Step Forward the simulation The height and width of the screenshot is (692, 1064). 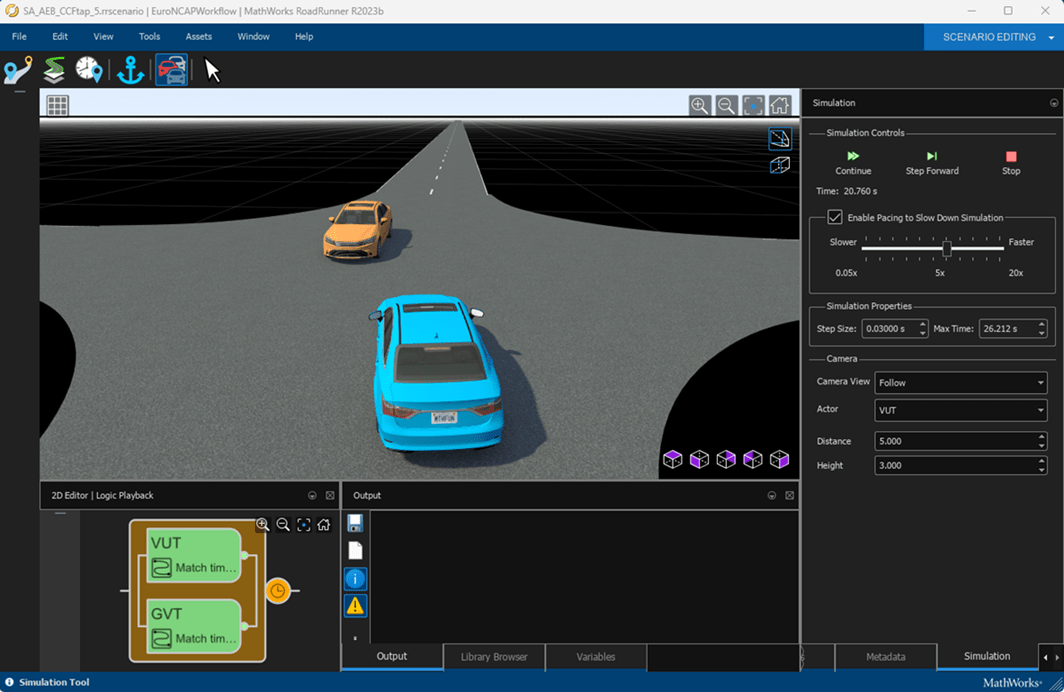932,163
